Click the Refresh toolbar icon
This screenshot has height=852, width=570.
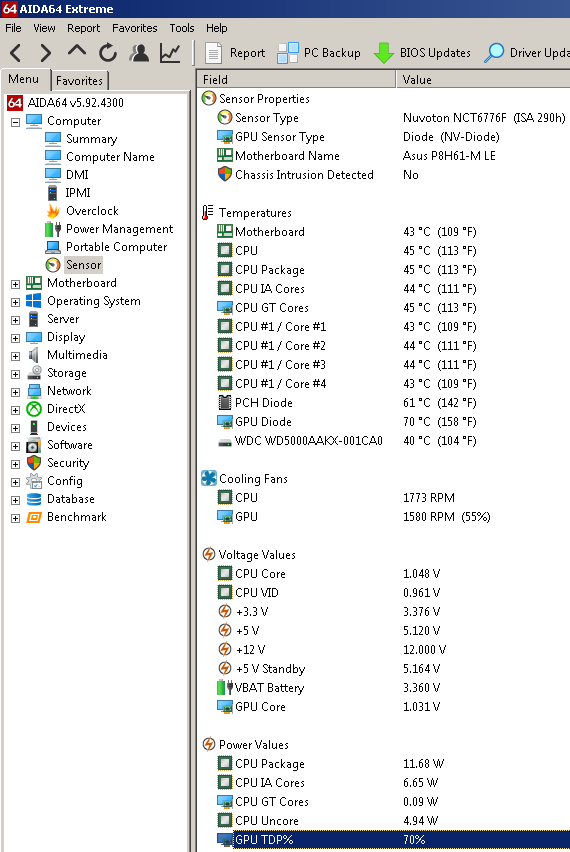pos(108,53)
